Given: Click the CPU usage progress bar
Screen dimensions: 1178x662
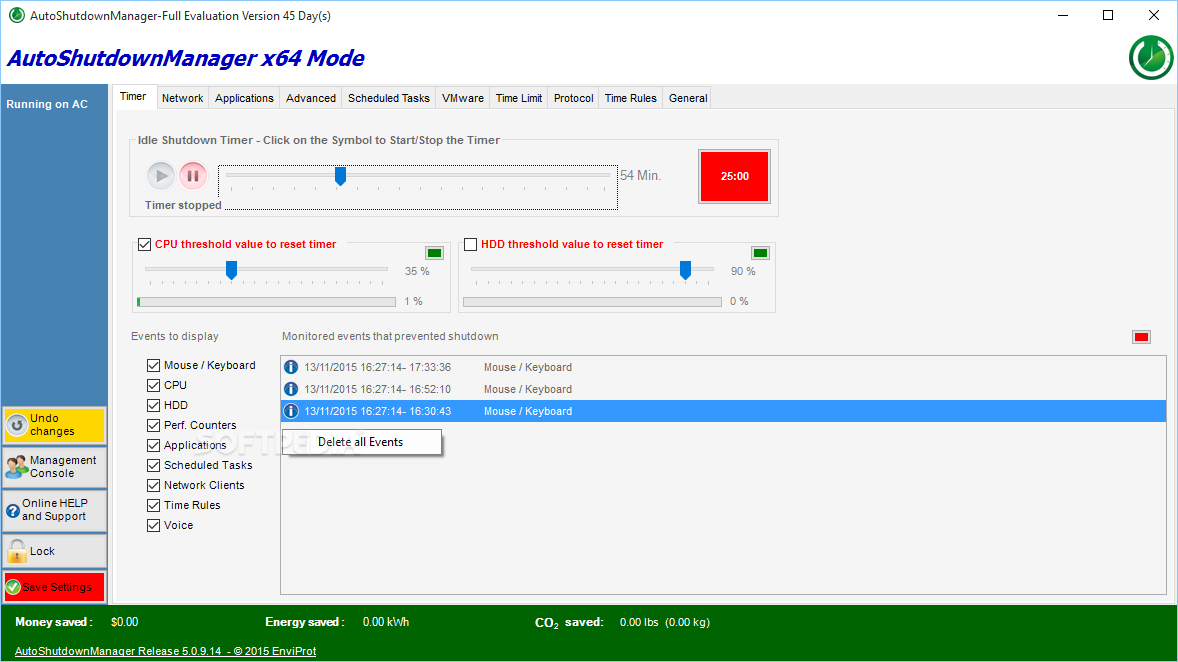Looking at the screenshot, I should click(x=267, y=302).
